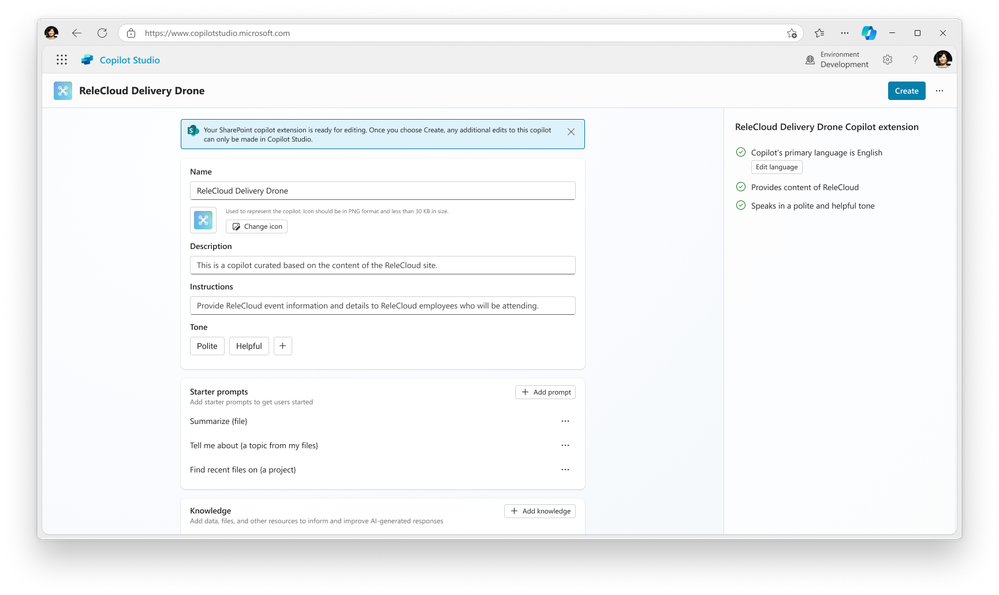The width and height of the screenshot is (999, 595).
Task: Open browser settings and more menu
Action: pyautogui.click(x=844, y=33)
